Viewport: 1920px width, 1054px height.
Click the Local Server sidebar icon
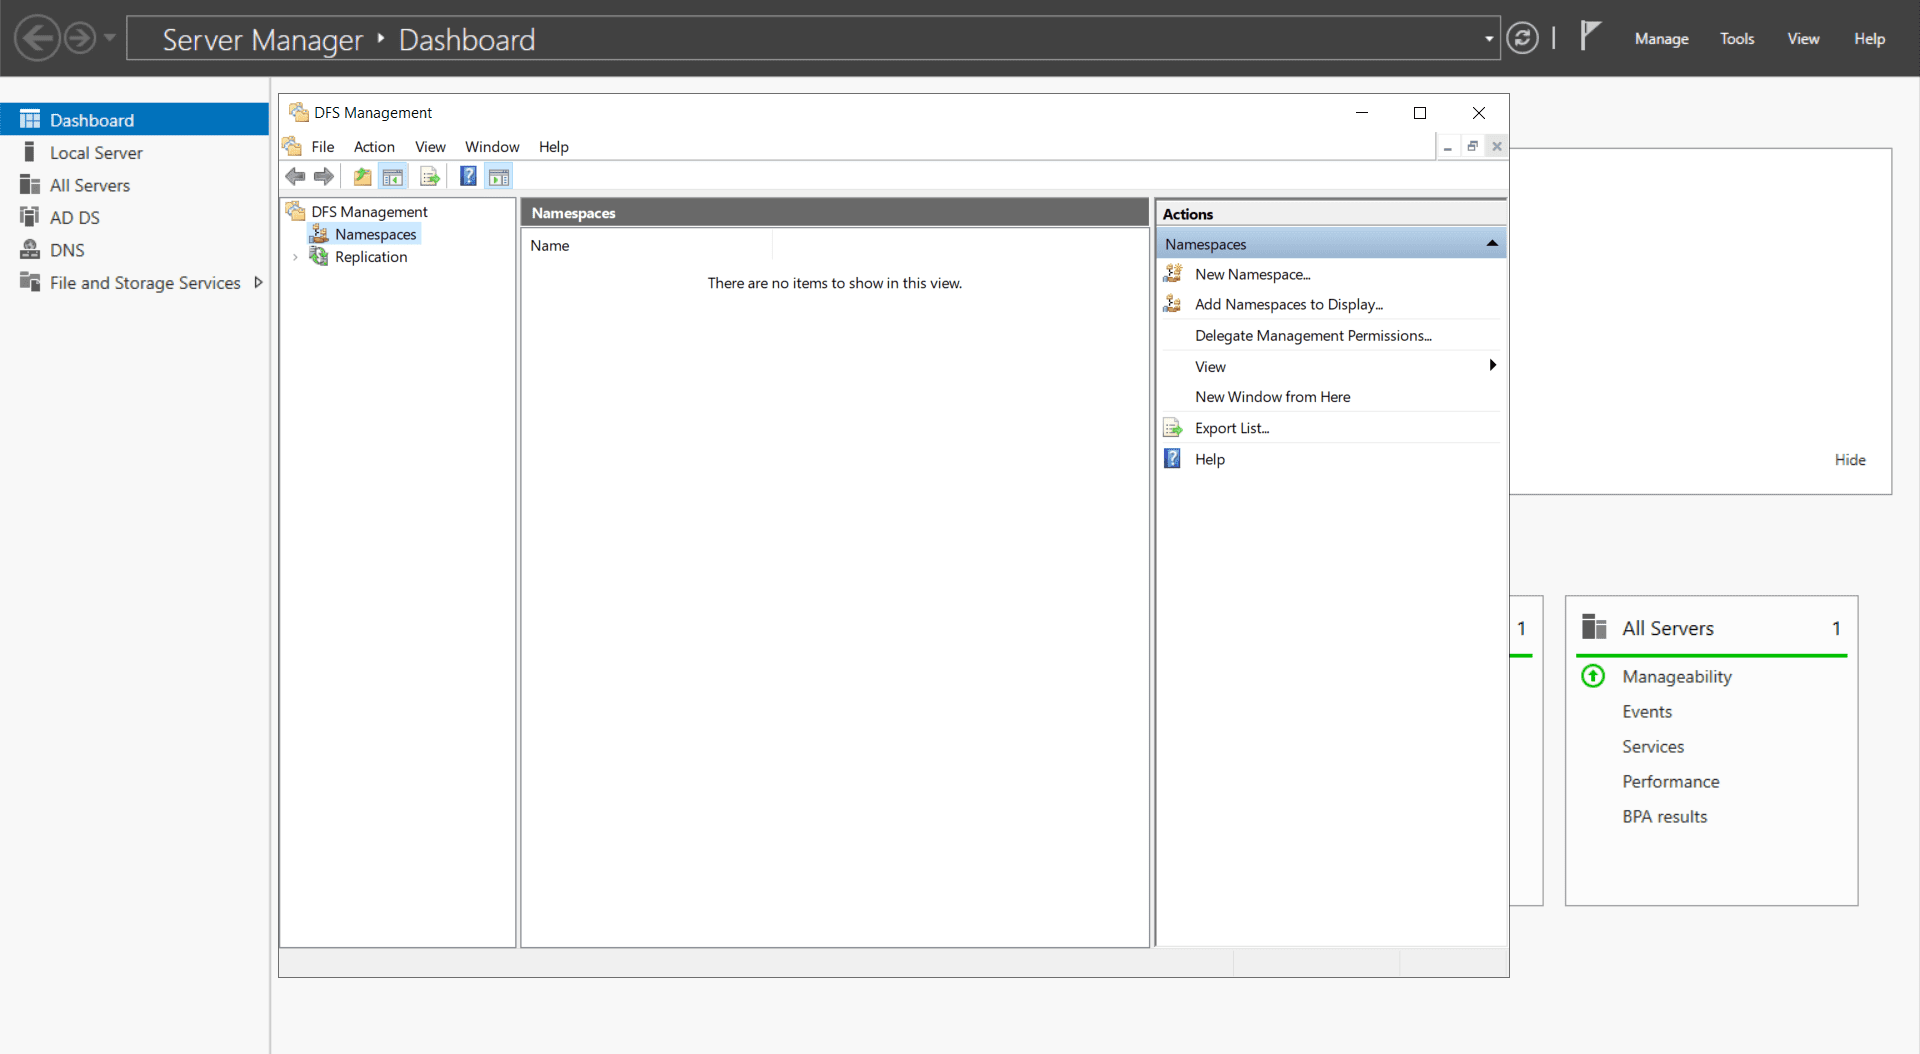[29, 152]
